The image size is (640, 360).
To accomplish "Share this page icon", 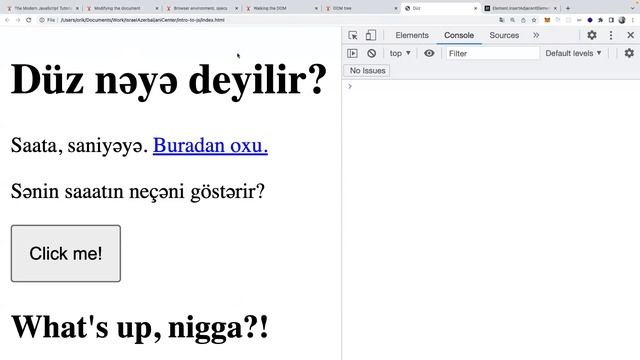I will [523, 20].
